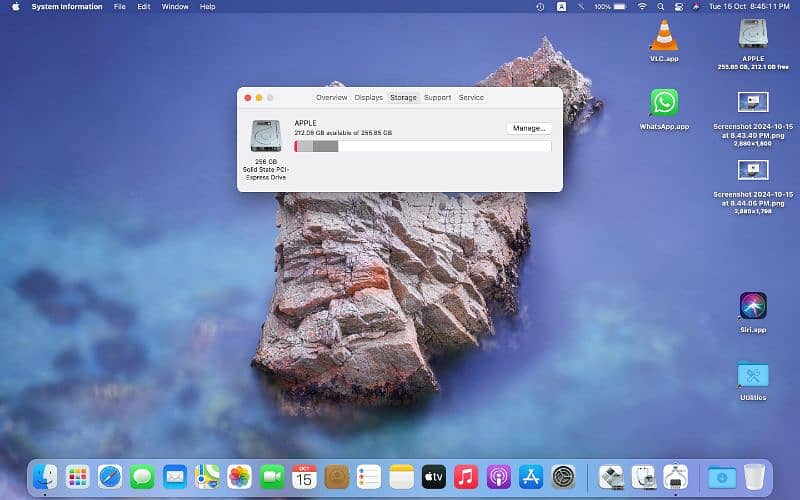The height and width of the screenshot is (500, 800).
Task: Open the Window menu
Action: 175,7
